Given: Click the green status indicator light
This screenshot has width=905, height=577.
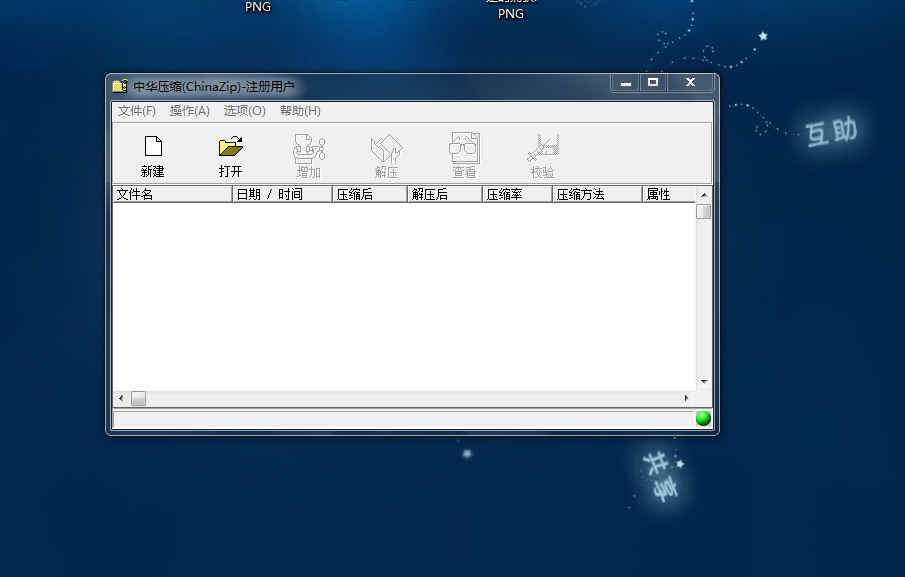Looking at the screenshot, I should click(x=703, y=418).
